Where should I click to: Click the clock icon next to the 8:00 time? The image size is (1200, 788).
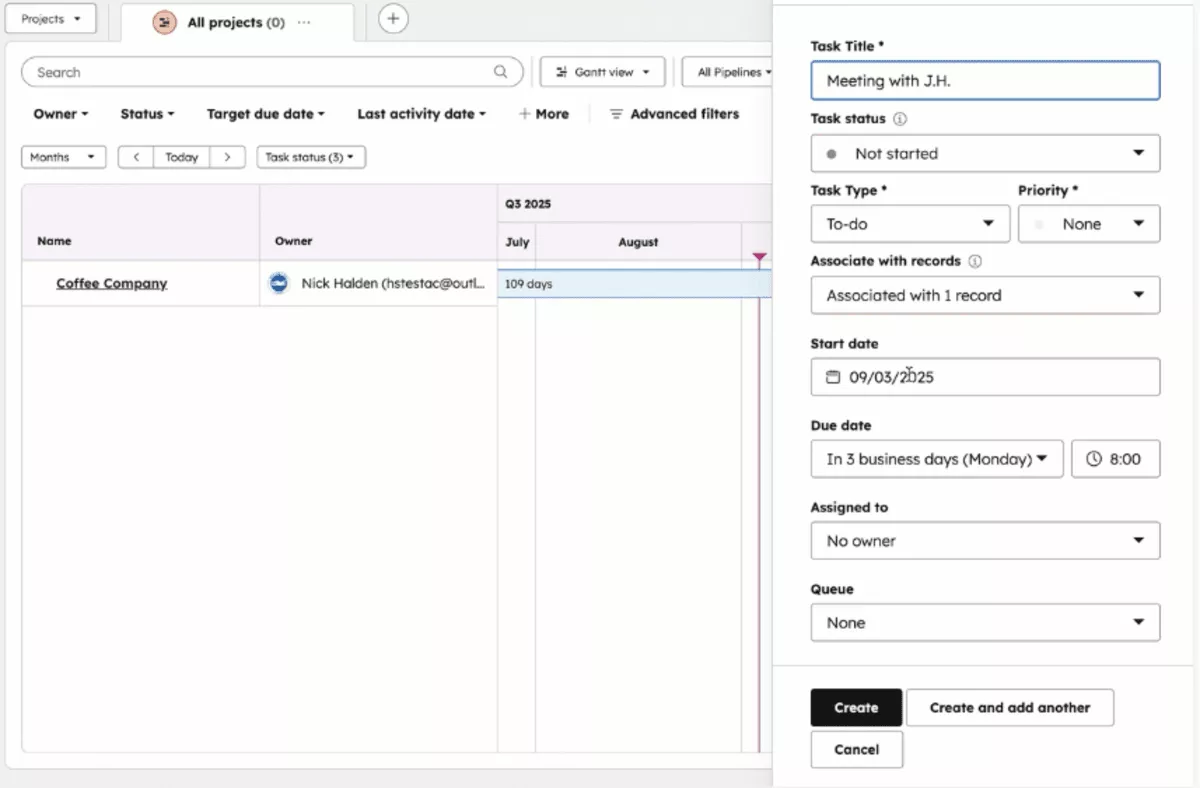click(x=1097, y=458)
